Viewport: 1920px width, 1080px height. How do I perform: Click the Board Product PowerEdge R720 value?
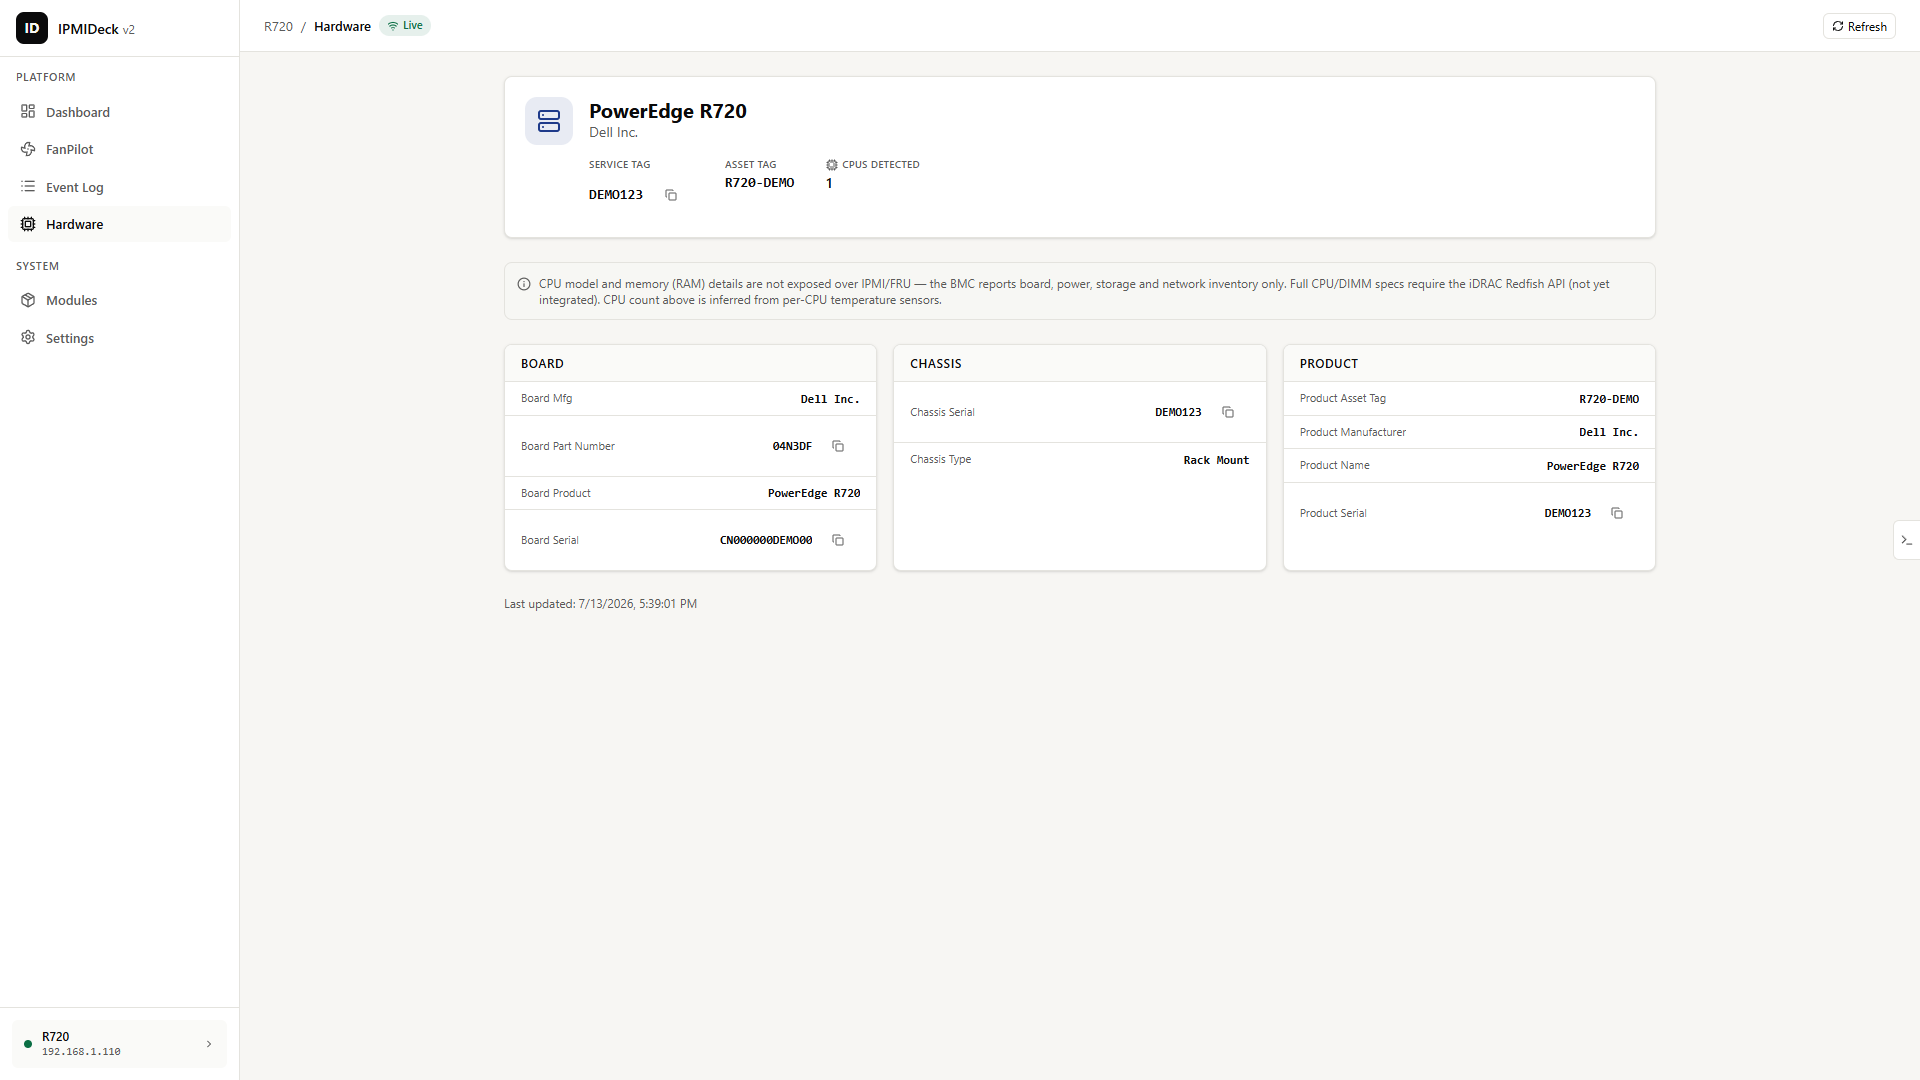pyautogui.click(x=814, y=493)
